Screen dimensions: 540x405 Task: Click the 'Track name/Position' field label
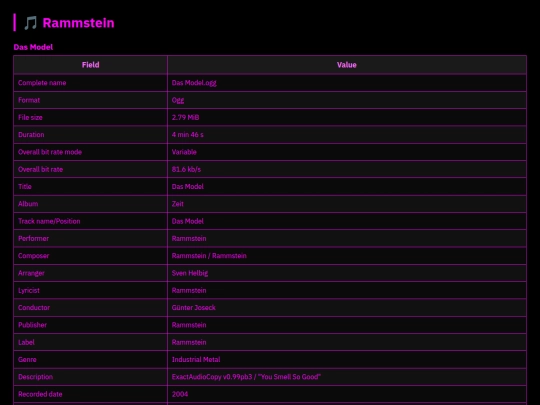(x=49, y=221)
